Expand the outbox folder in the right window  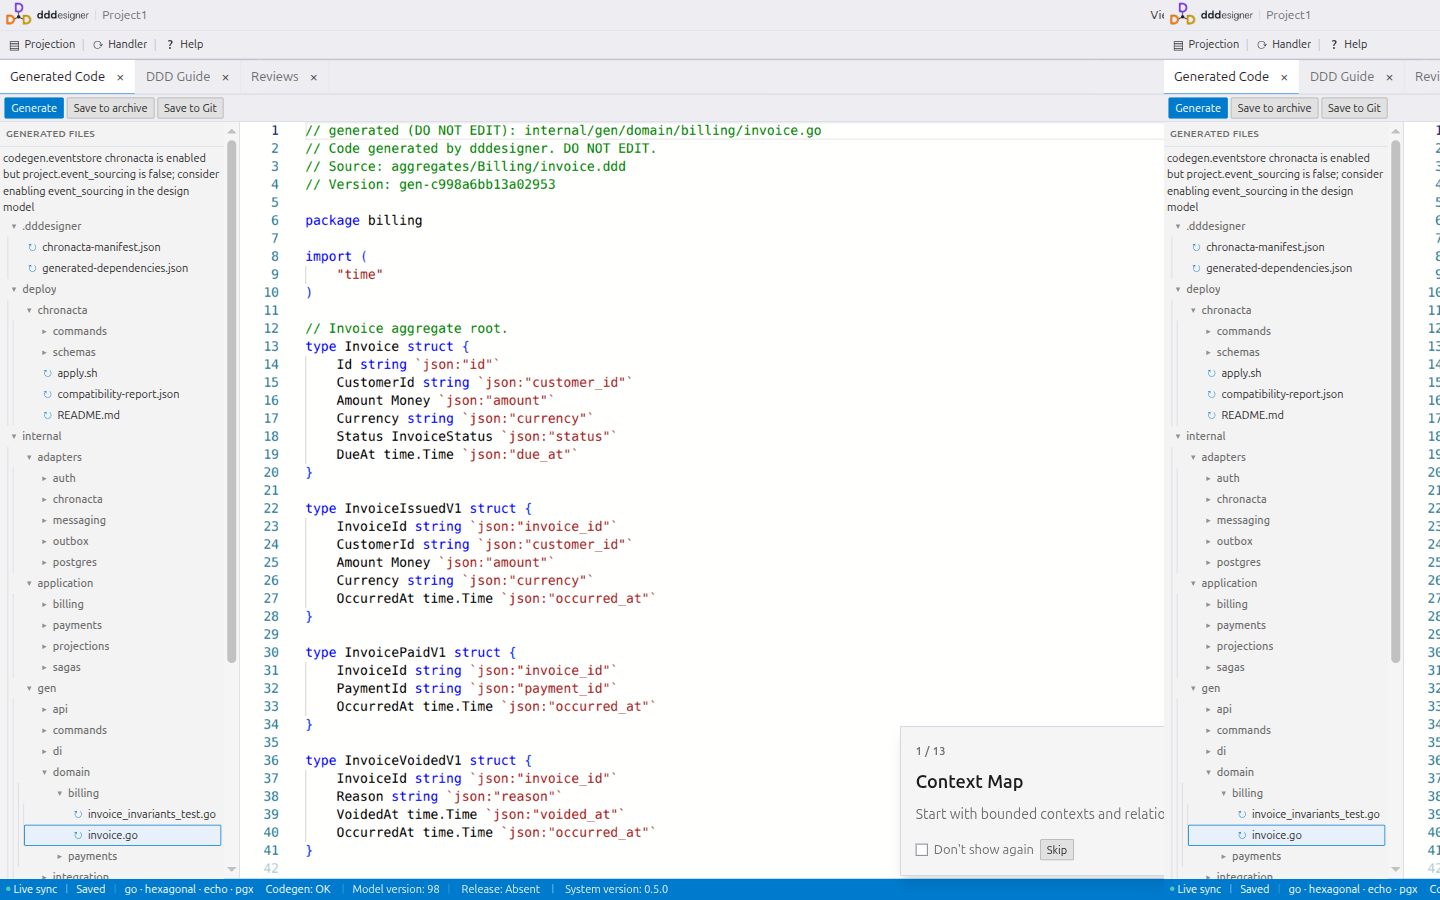pyautogui.click(x=1208, y=542)
